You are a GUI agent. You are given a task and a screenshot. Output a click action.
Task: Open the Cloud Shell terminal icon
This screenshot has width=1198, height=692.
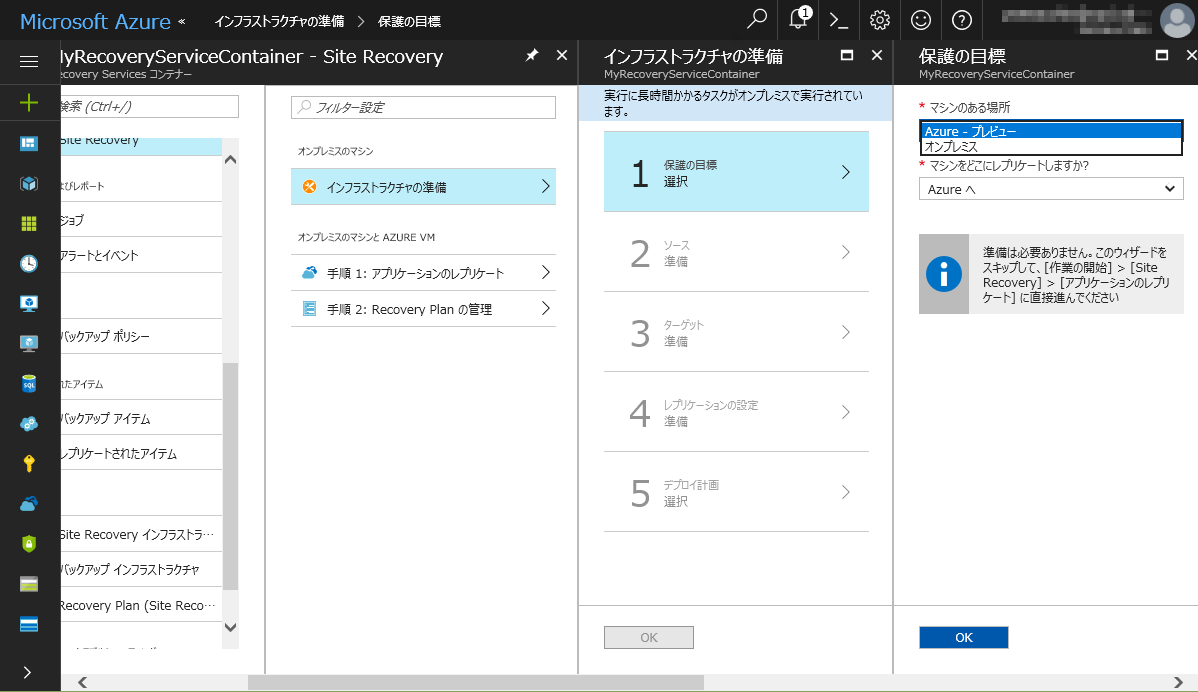[838, 20]
